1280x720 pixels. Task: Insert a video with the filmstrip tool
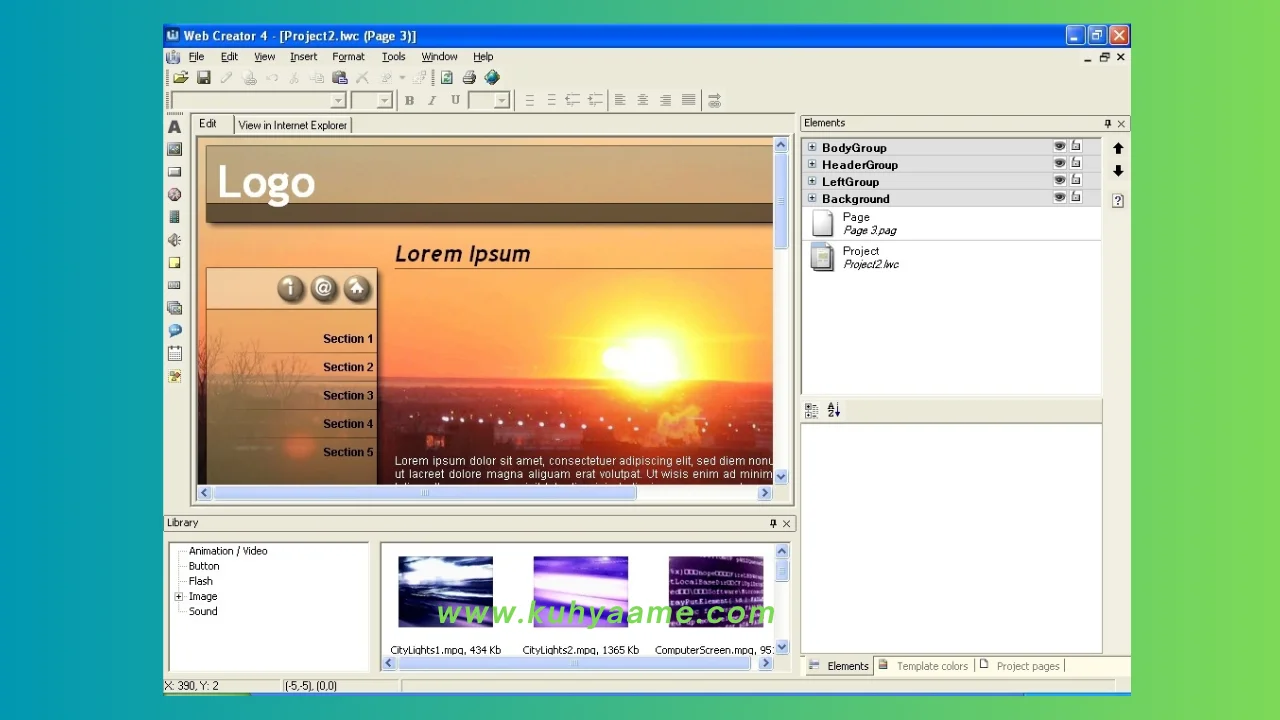tap(175, 217)
